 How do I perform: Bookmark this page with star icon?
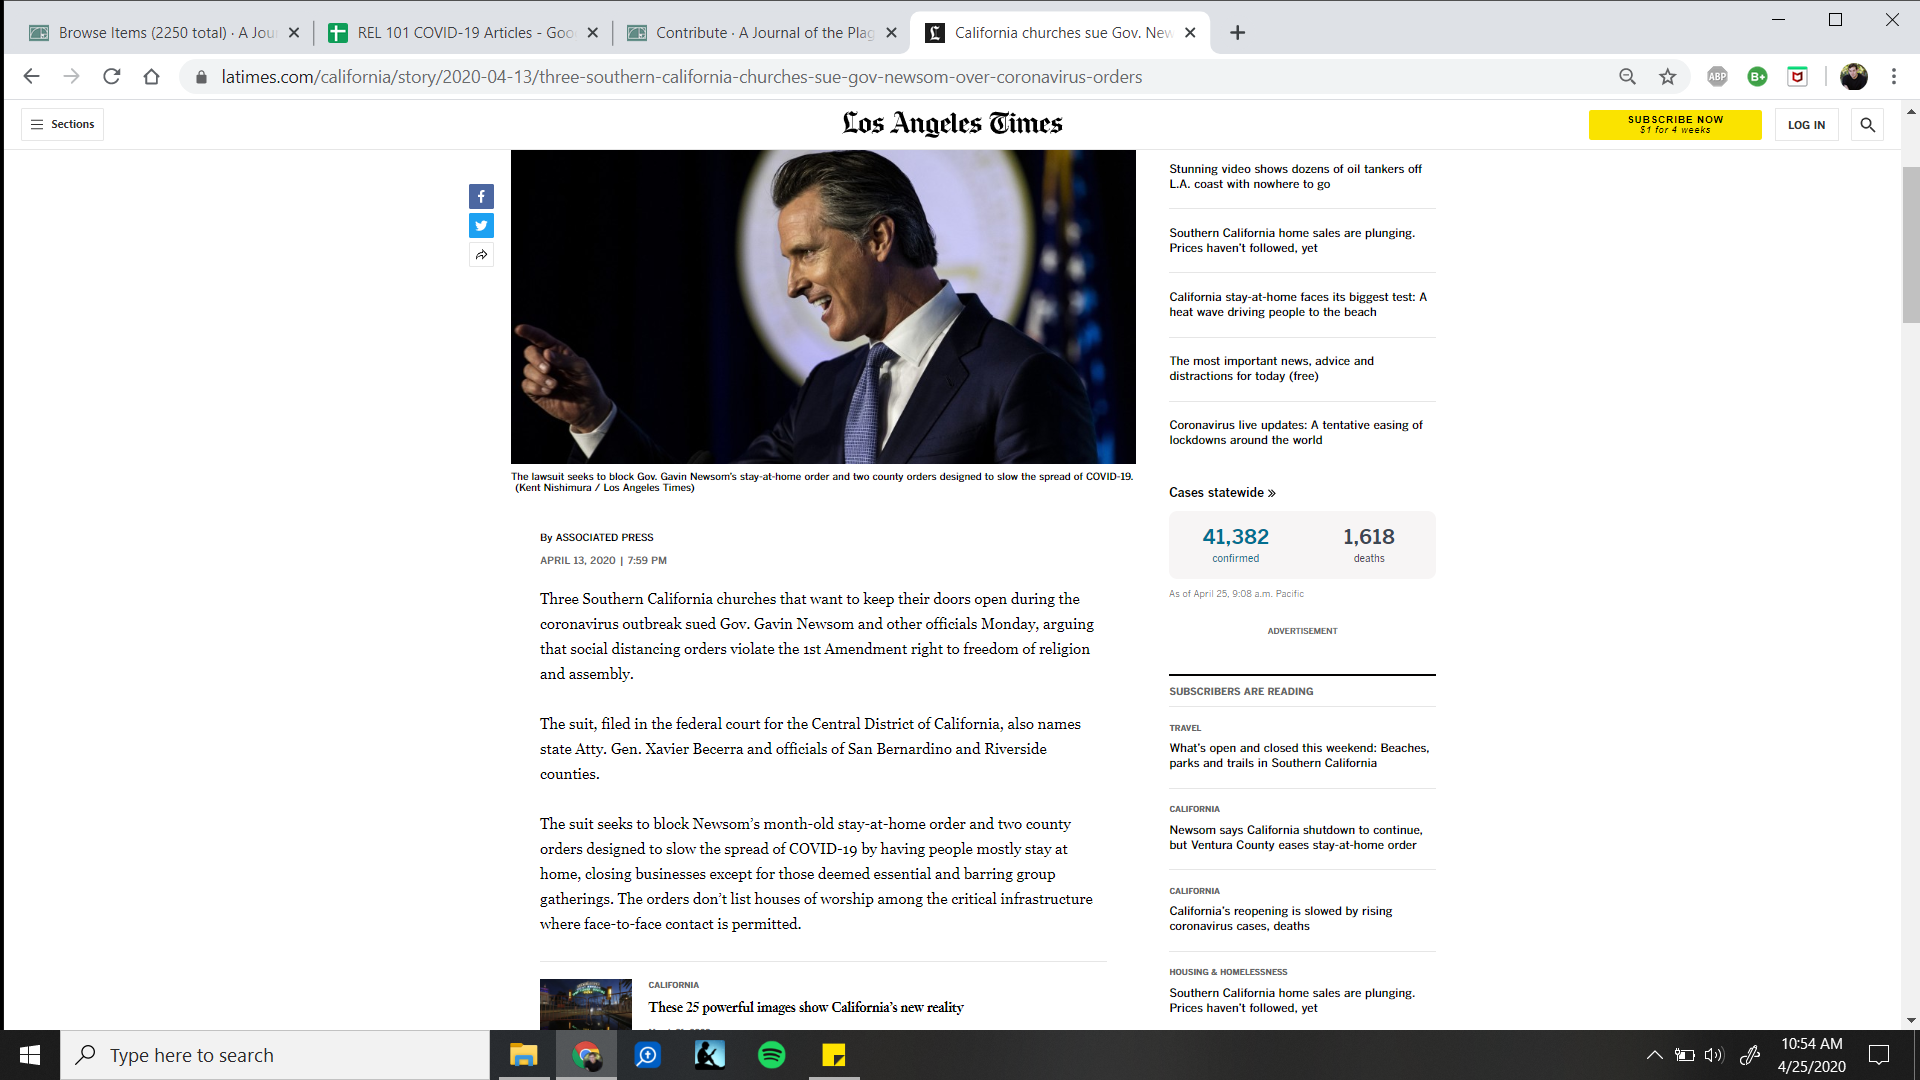click(1667, 77)
